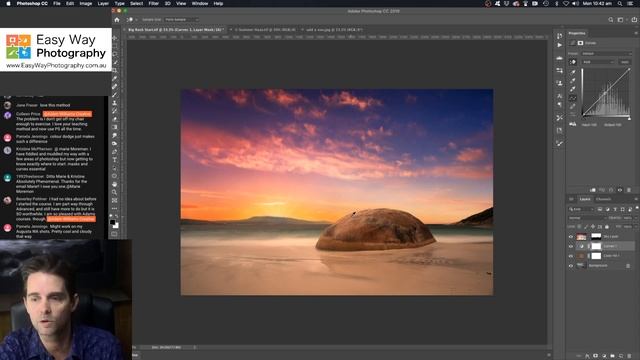Open the Properties panel flyout menu

pos(636,33)
